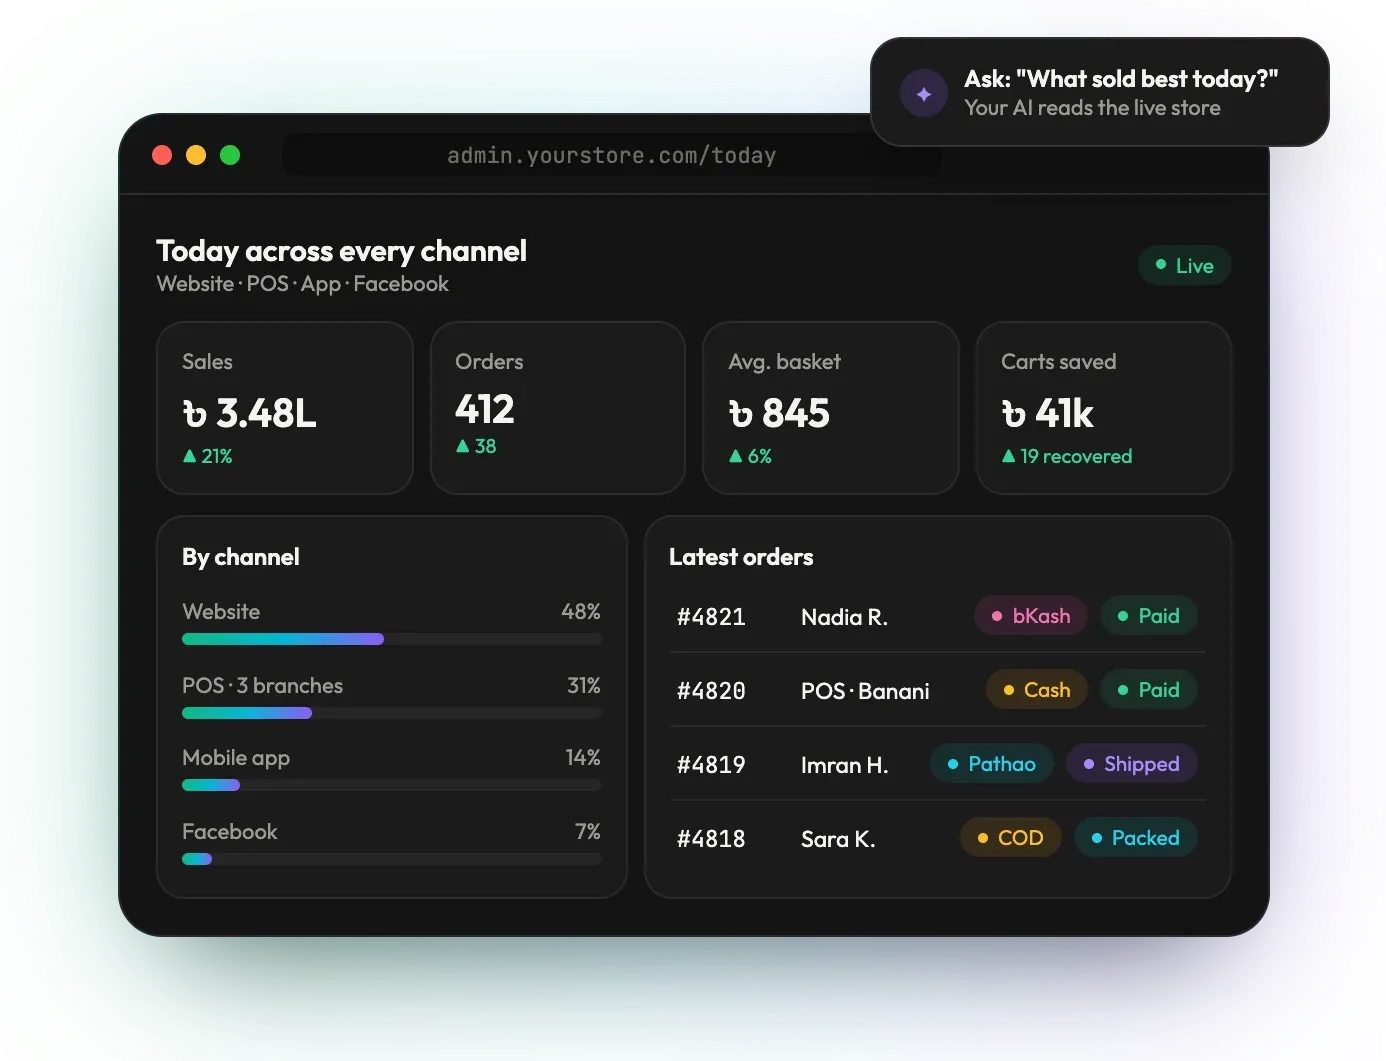Open order number #4818

[x=711, y=839]
